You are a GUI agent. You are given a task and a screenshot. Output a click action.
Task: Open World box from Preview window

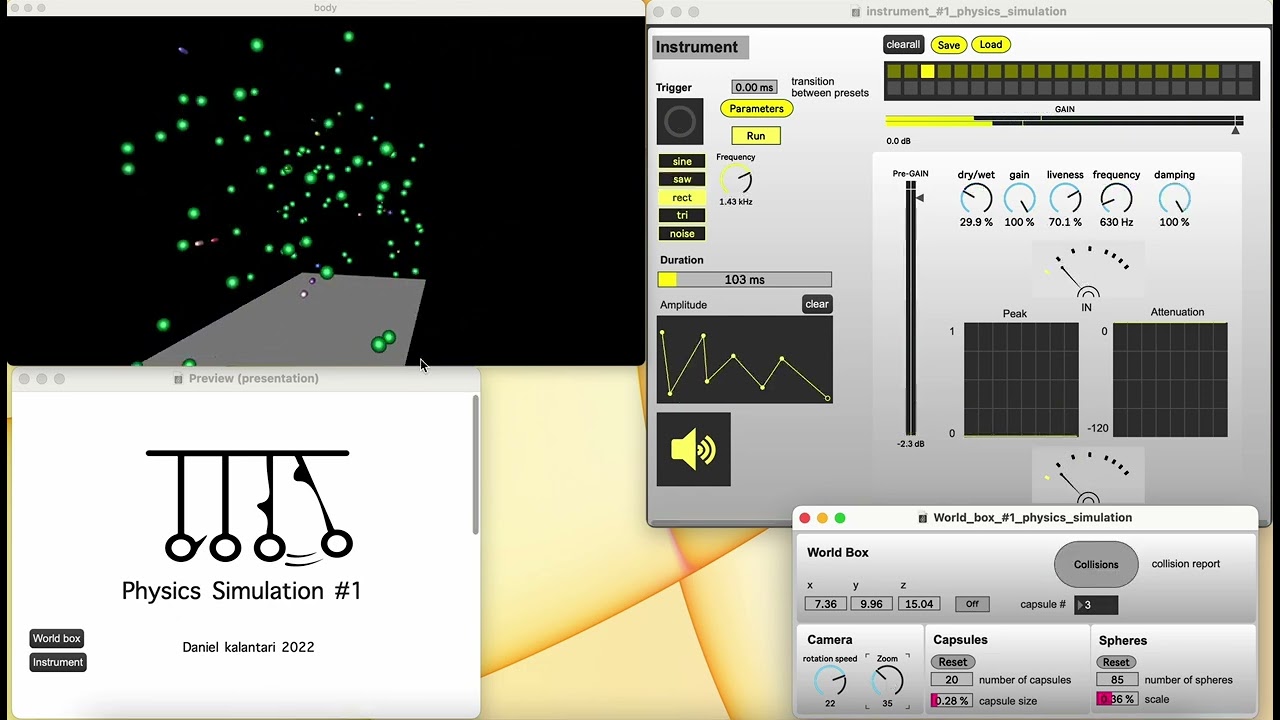click(57, 638)
